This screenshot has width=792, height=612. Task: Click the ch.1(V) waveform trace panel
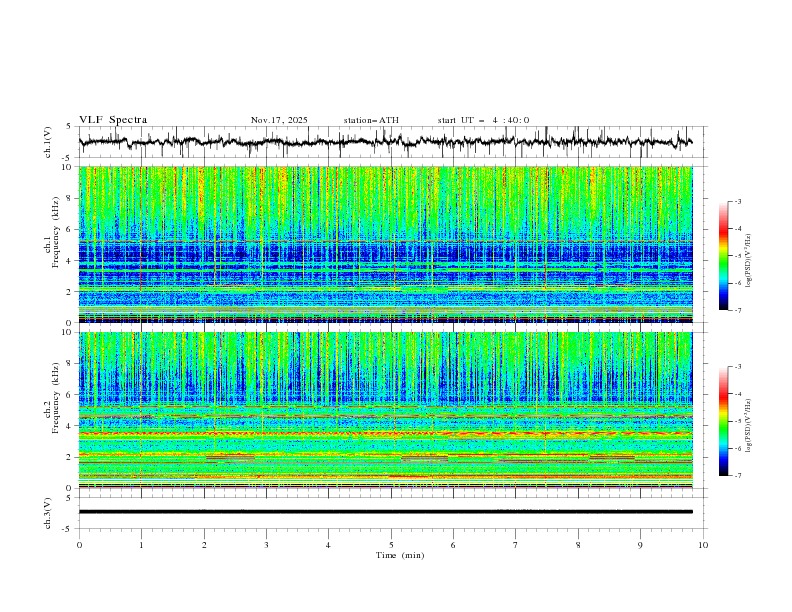[390, 142]
